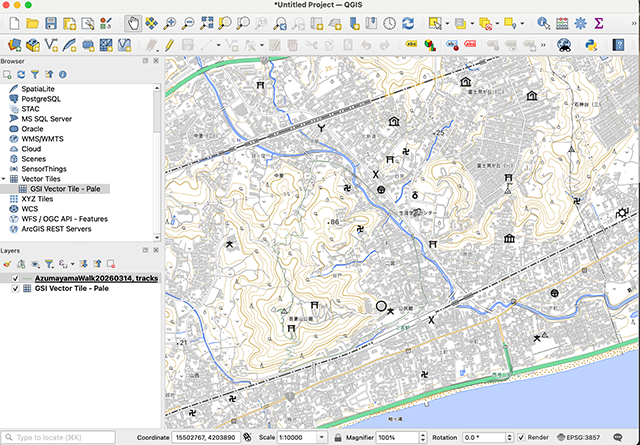Save the current project

[x=51, y=23]
